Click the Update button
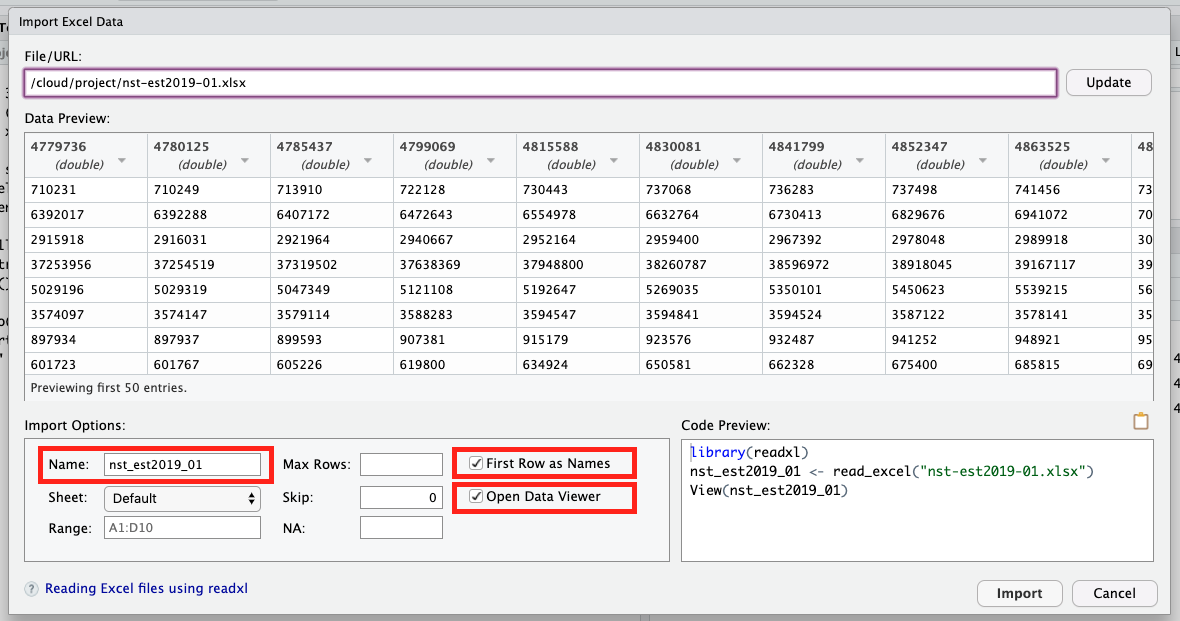 tap(1108, 82)
